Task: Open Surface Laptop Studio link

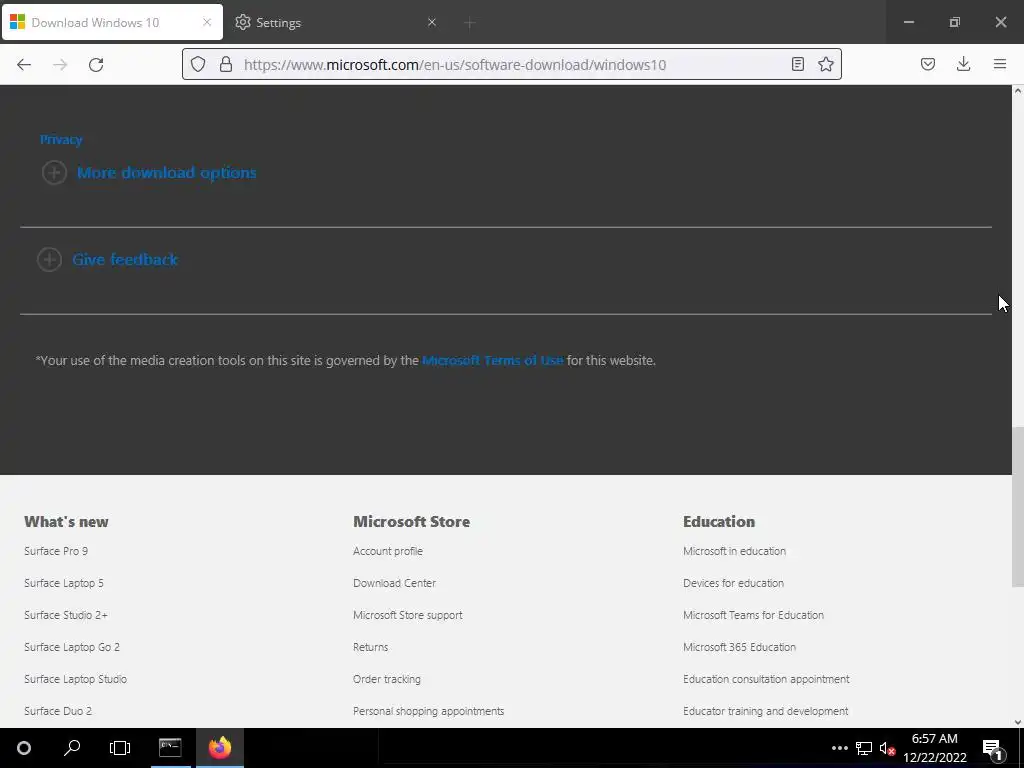Action: [x=76, y=679]
